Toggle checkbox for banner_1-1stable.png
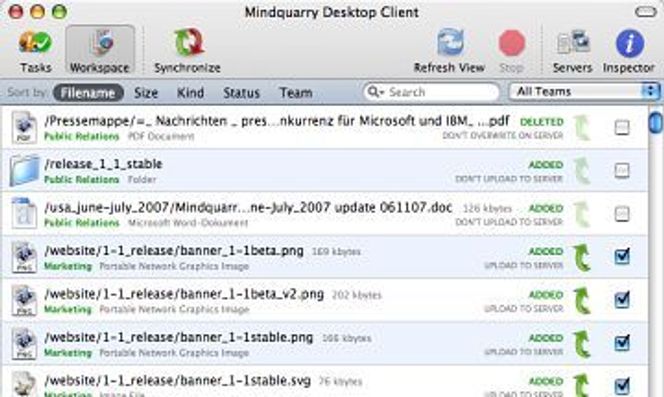The image size is (664, 397). 622,342
